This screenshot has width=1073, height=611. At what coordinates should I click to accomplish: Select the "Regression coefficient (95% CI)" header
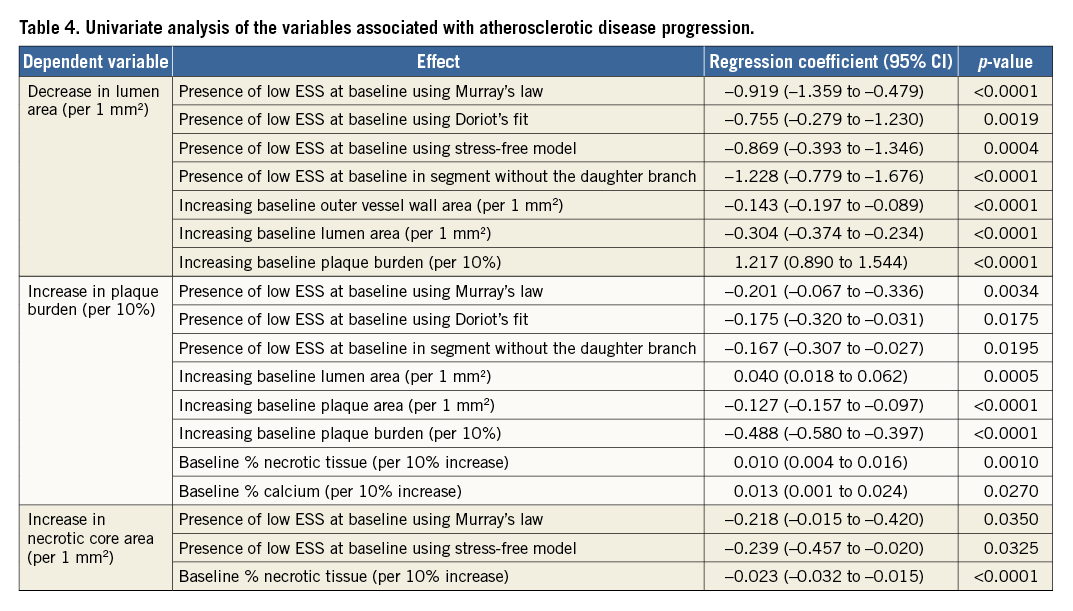(x=830, y=62)
